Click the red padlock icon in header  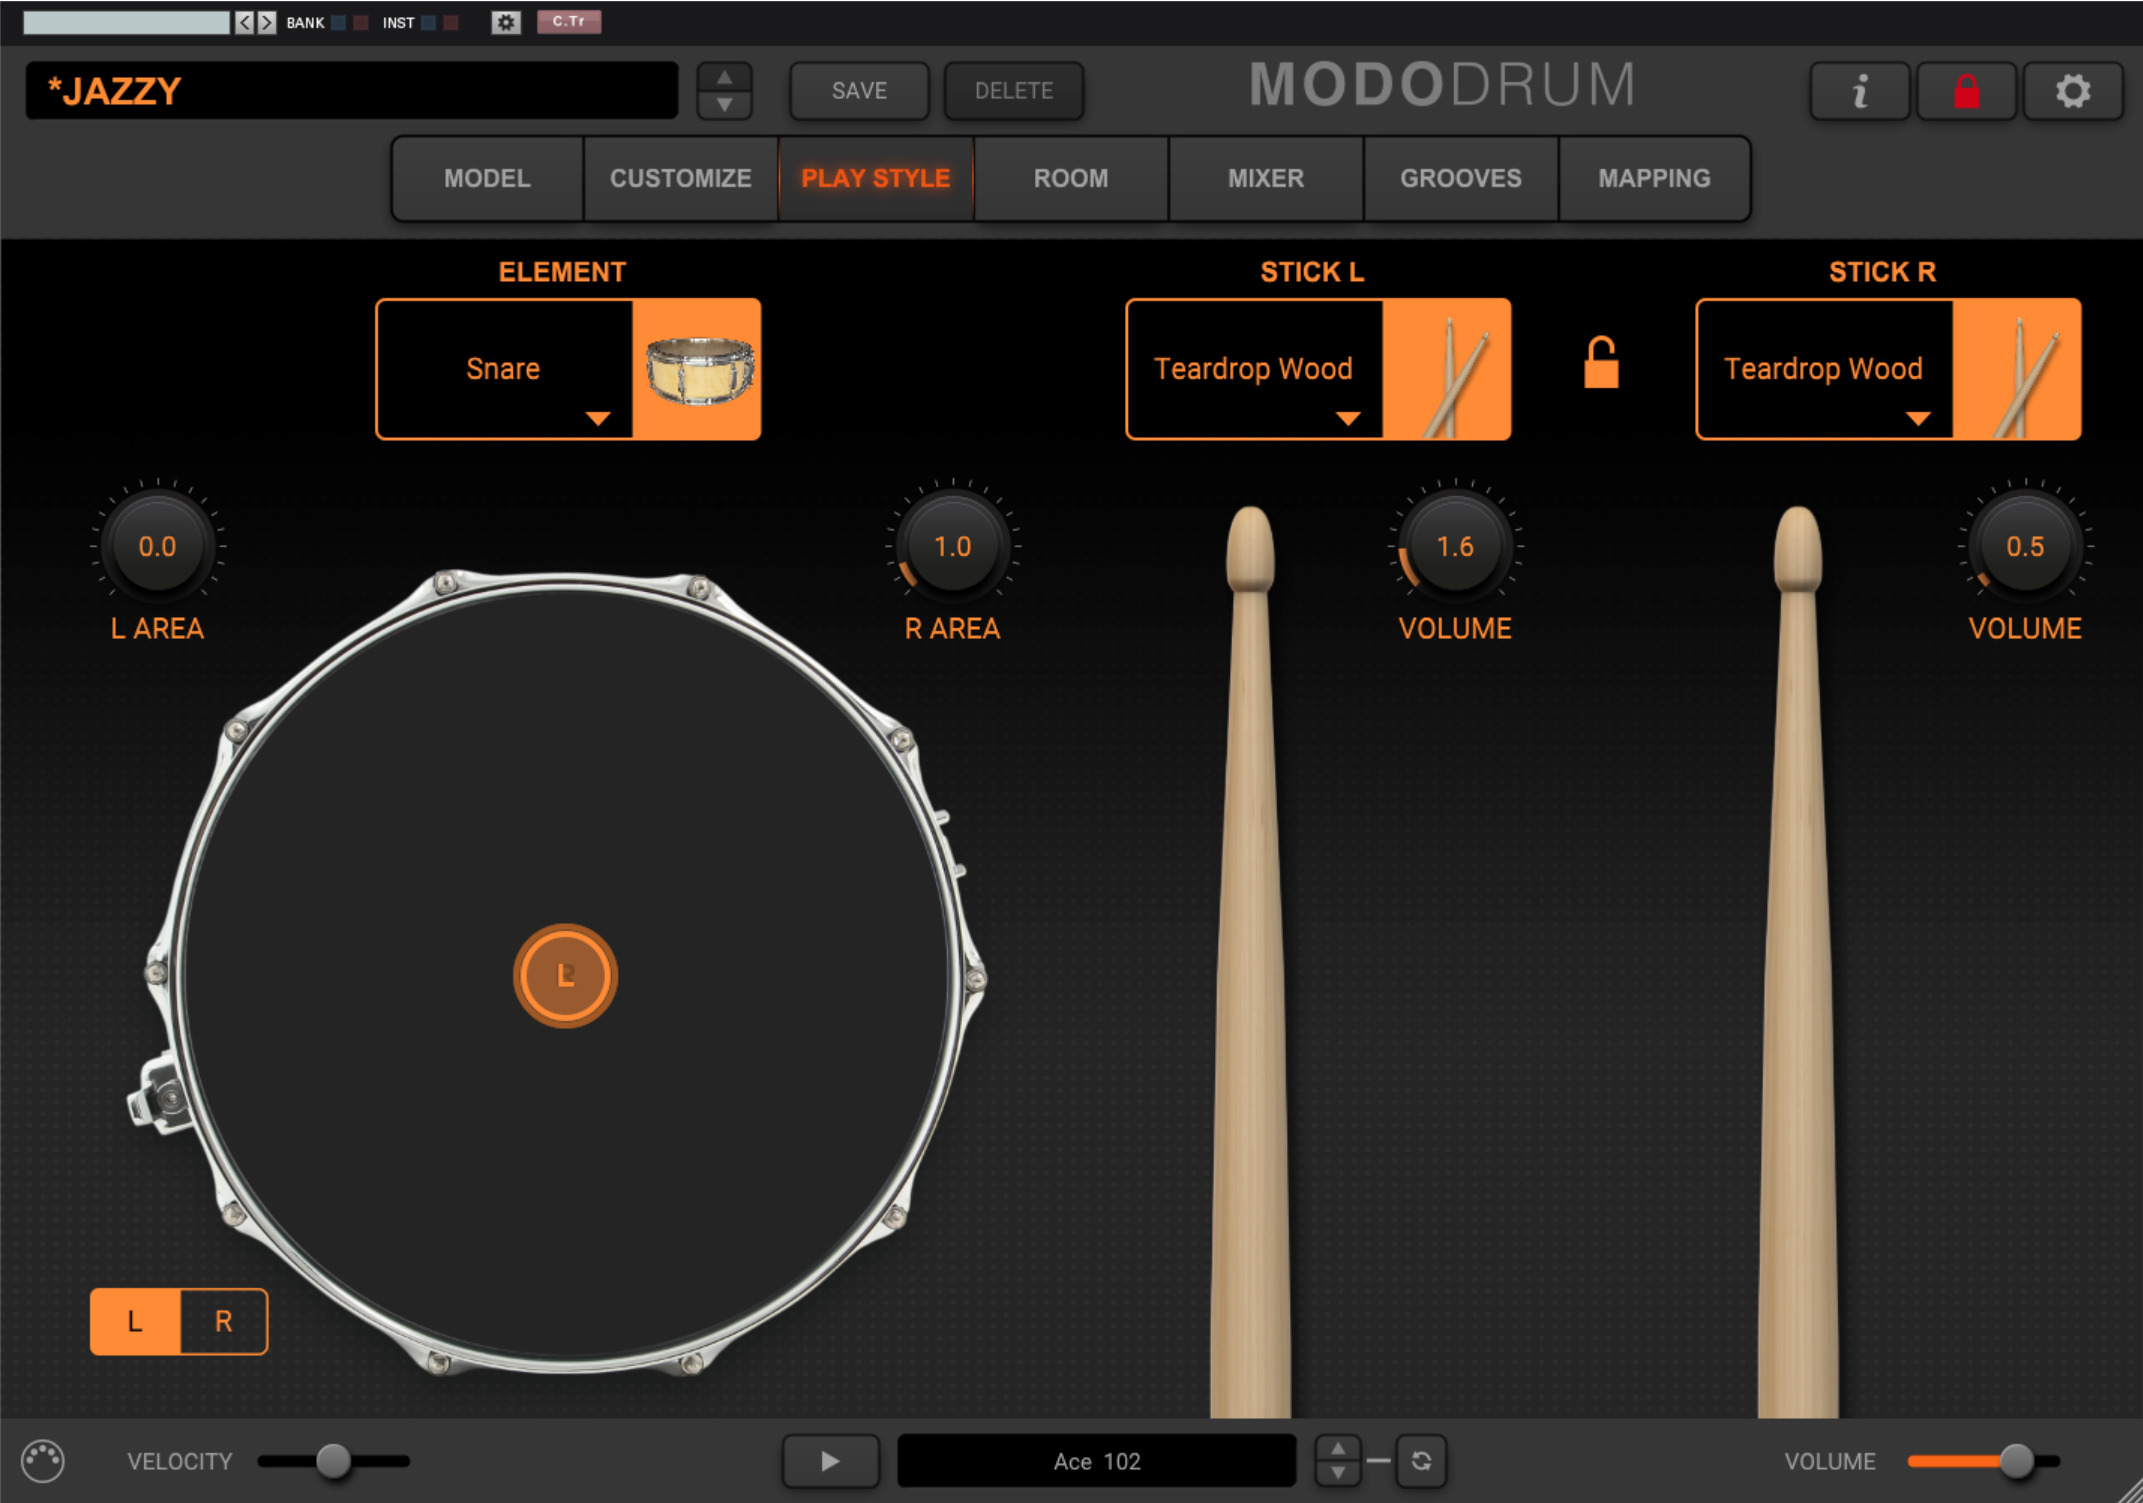1967,91
